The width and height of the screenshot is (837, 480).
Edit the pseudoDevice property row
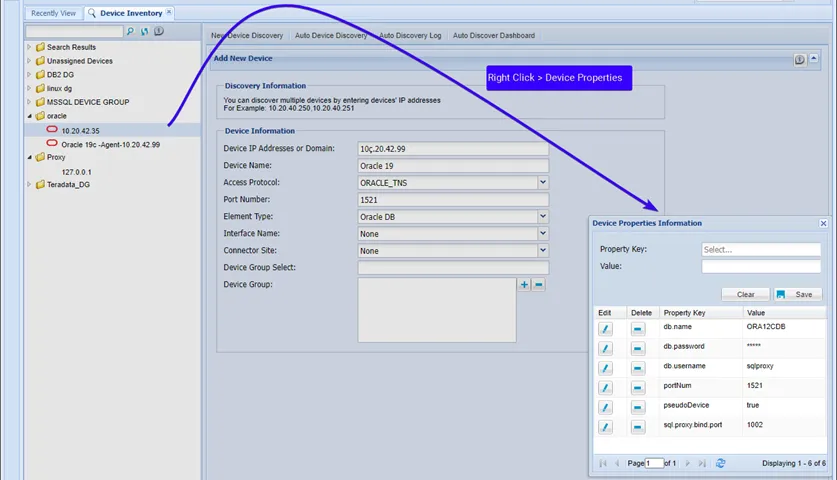[605, 408]
